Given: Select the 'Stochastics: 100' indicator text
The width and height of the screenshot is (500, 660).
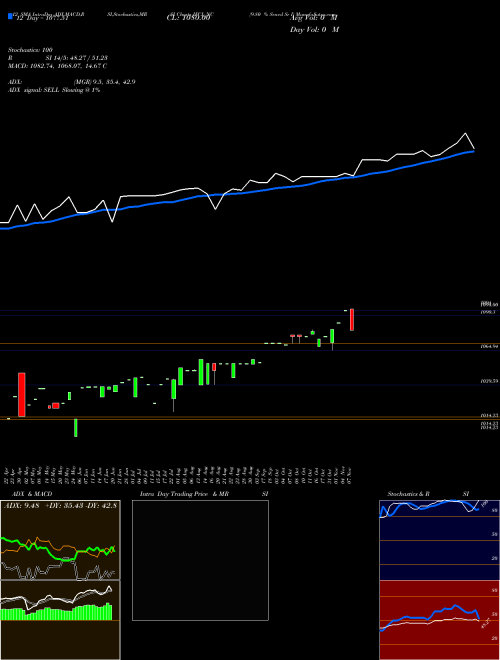Looking at the screenshot, I should pyautogui.click(x=30, y=50).
